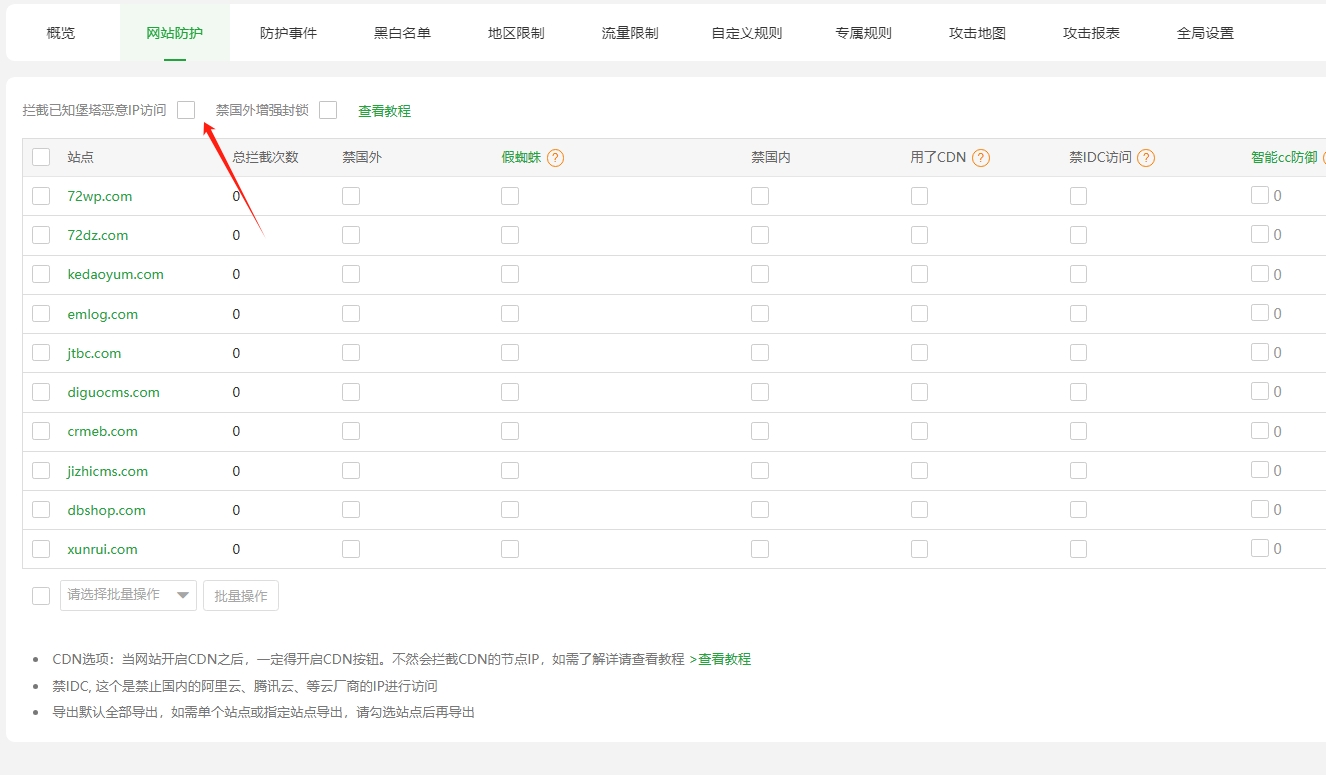The height and width of the screenshot is (775, 1326).
Task: Open help icon next to 用了CDN
Action: pos(981,158)
